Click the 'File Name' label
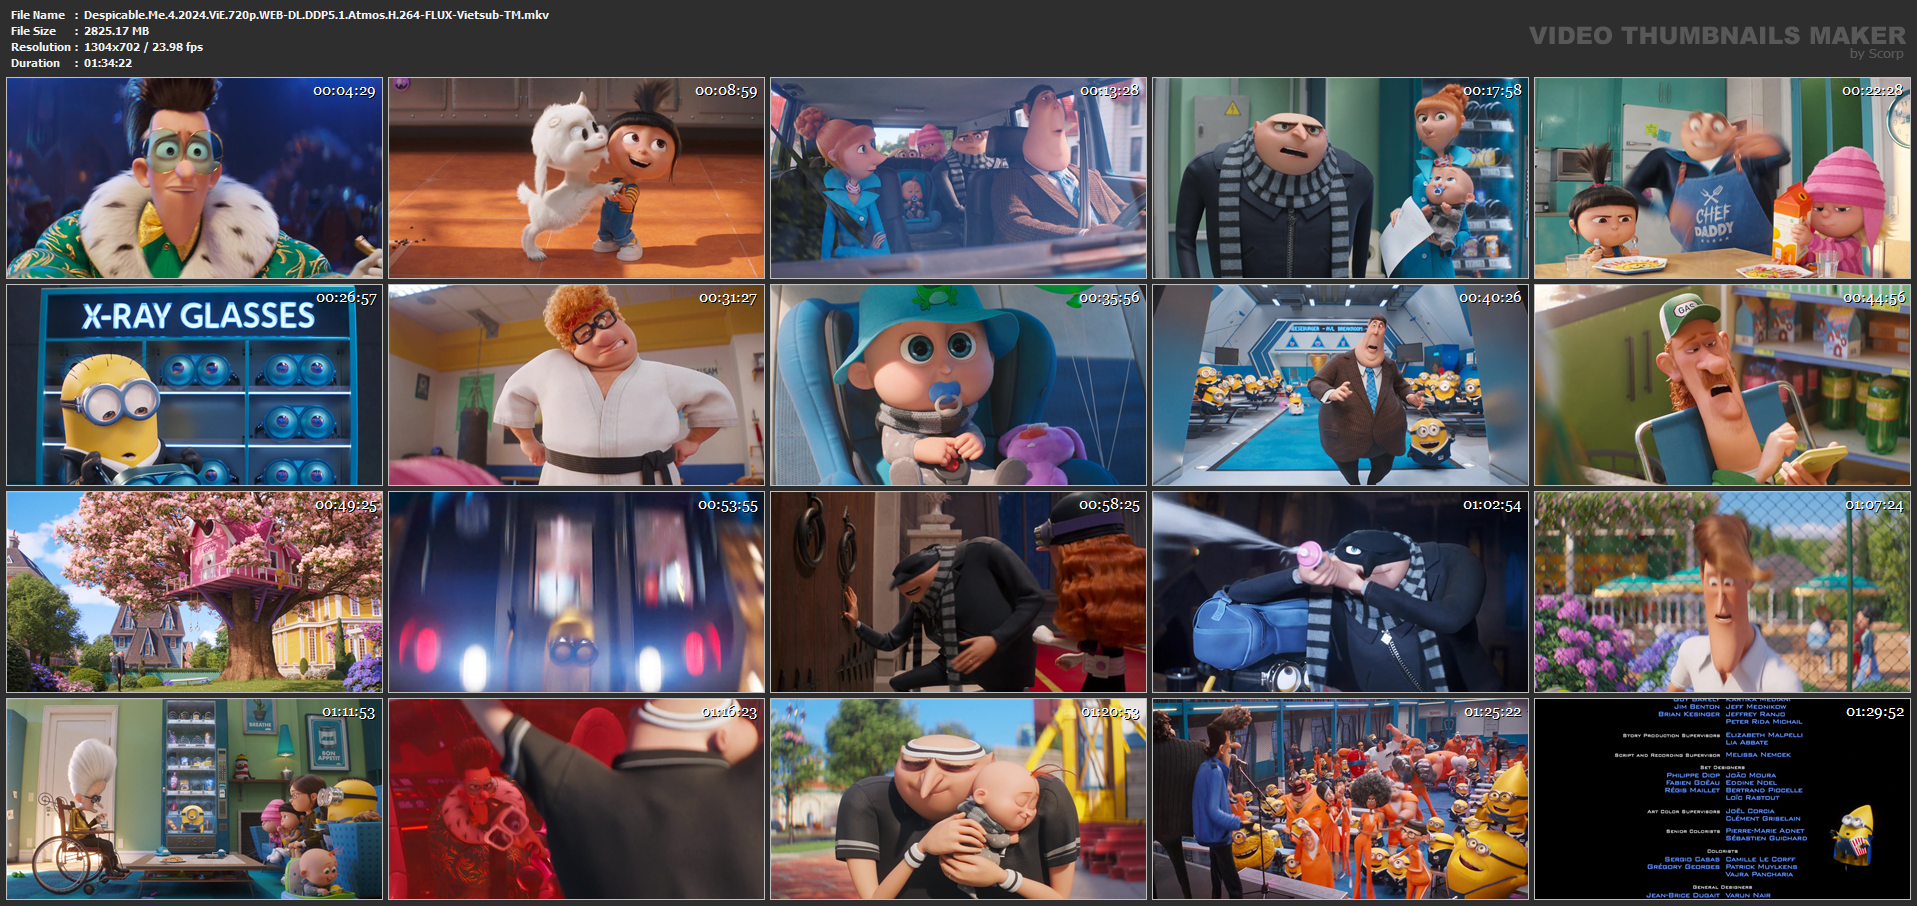1917x906 pixels. click(38, 15)
